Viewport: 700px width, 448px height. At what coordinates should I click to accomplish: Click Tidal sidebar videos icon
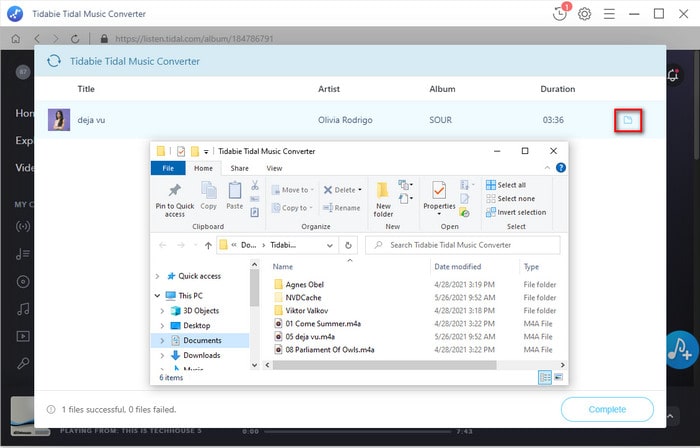click(x=23, y=336)
